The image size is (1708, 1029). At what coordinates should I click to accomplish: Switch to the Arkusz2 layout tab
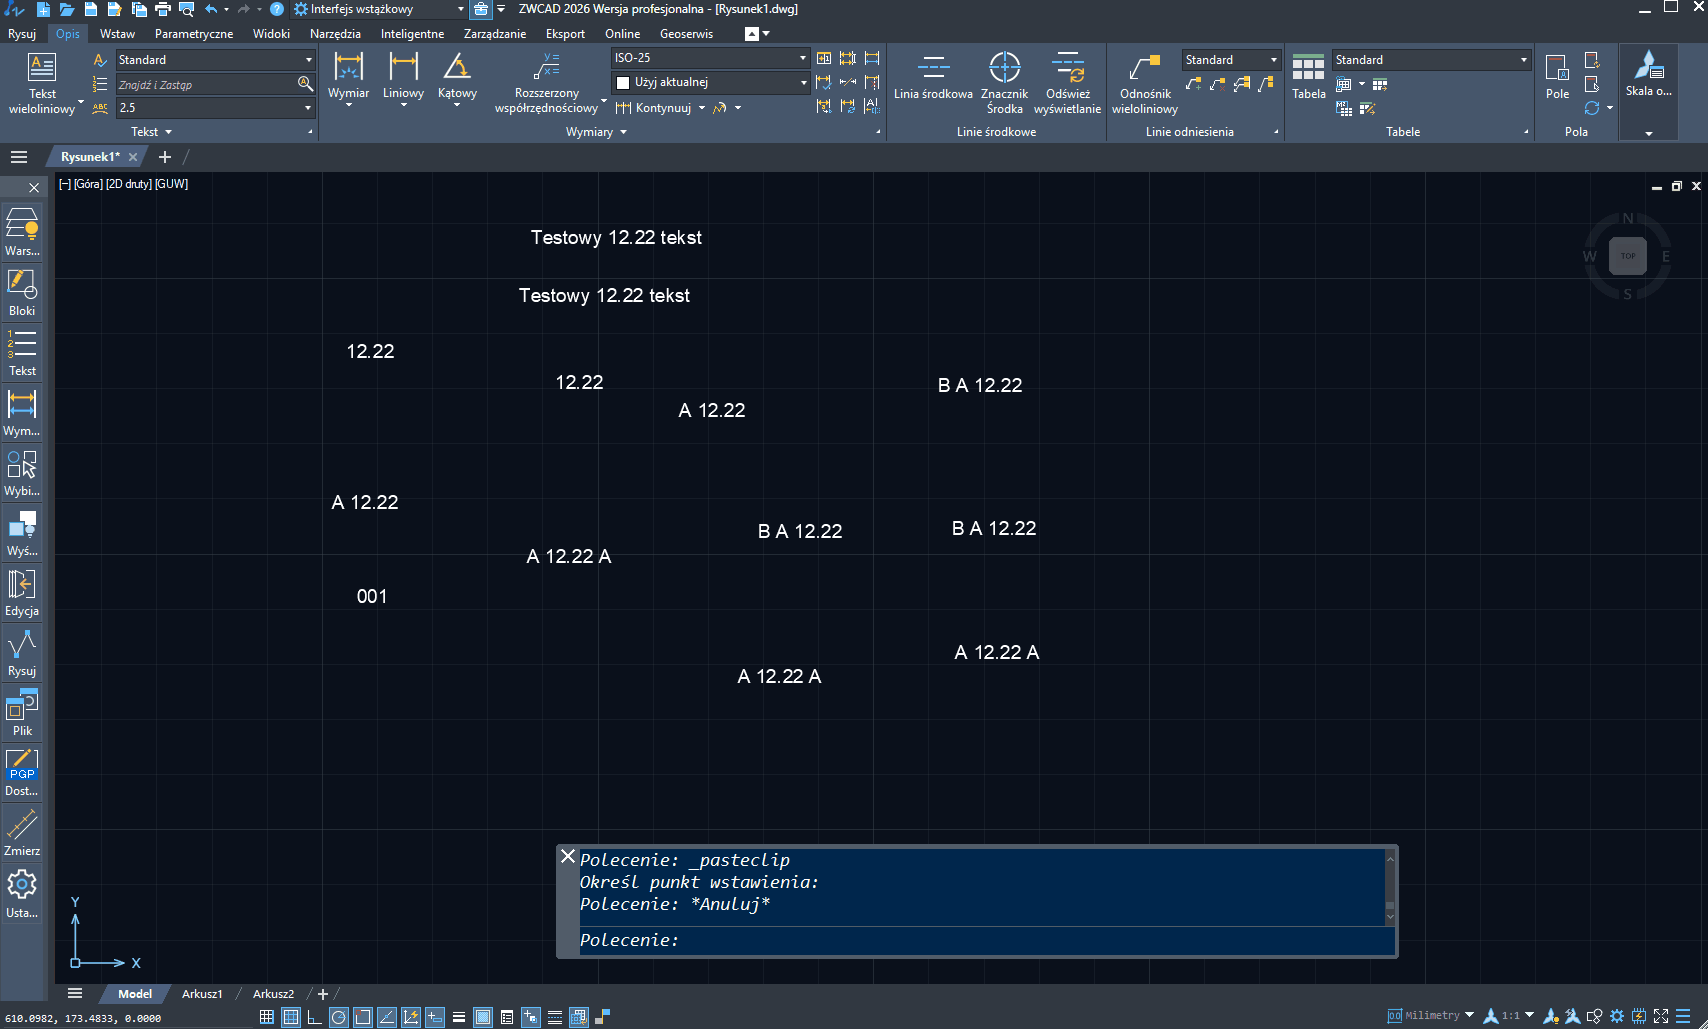273,994
